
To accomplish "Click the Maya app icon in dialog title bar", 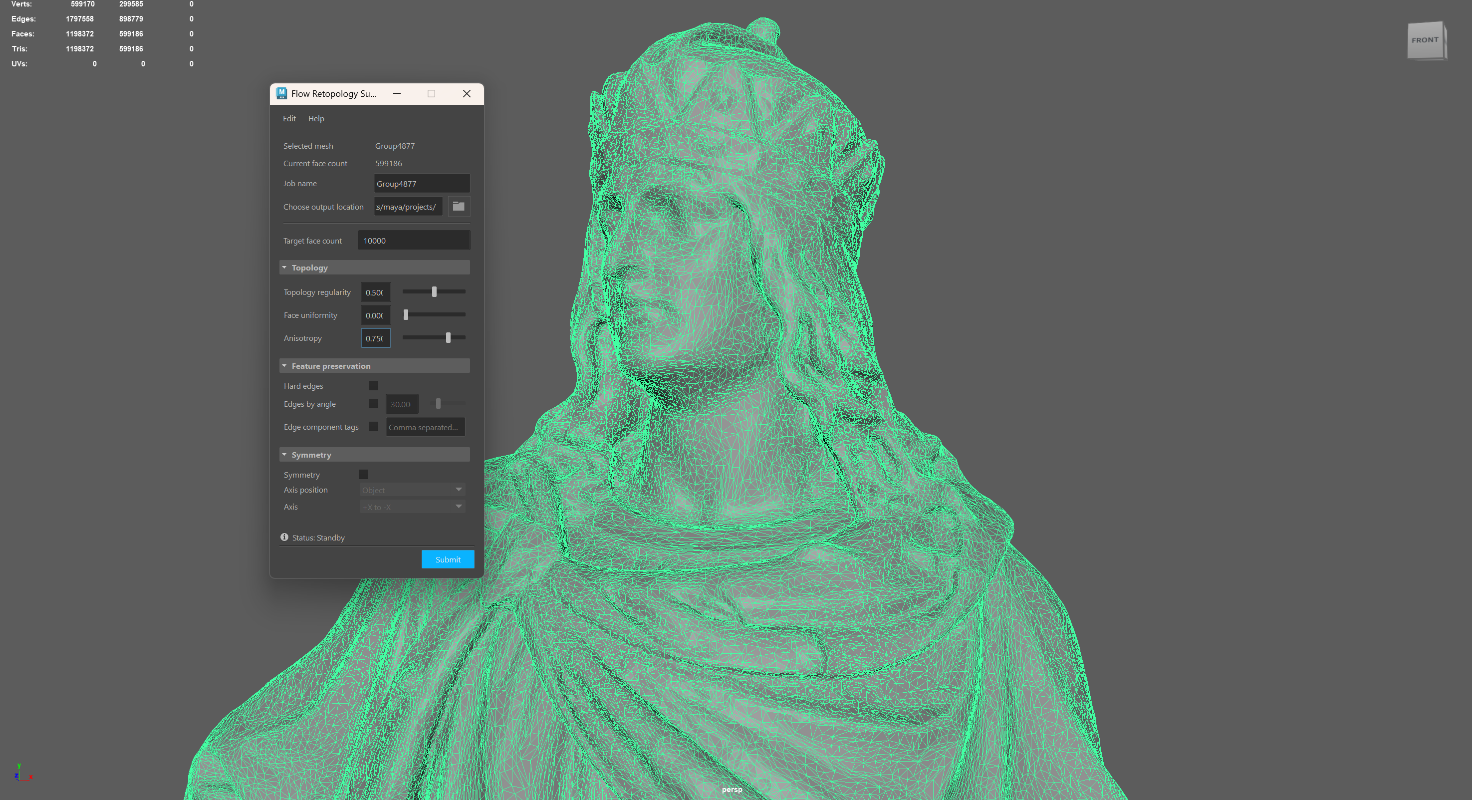I will click(282, 94).
